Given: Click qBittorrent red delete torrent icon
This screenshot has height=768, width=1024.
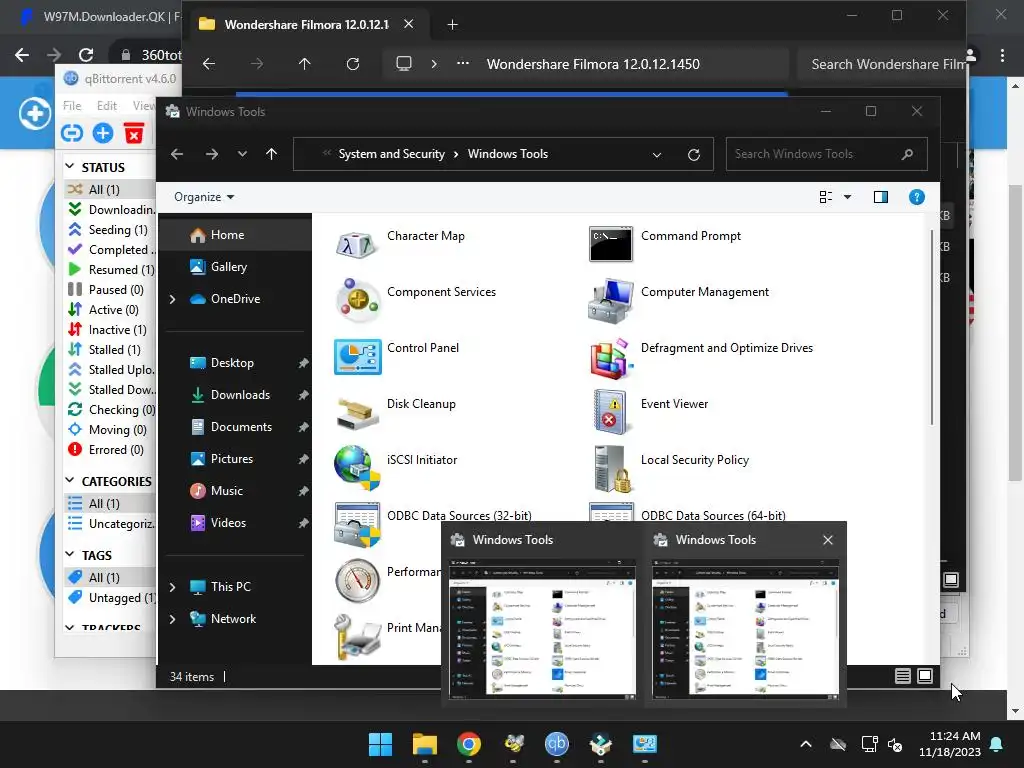Looking at the screenshot, I should pos(134,133).
